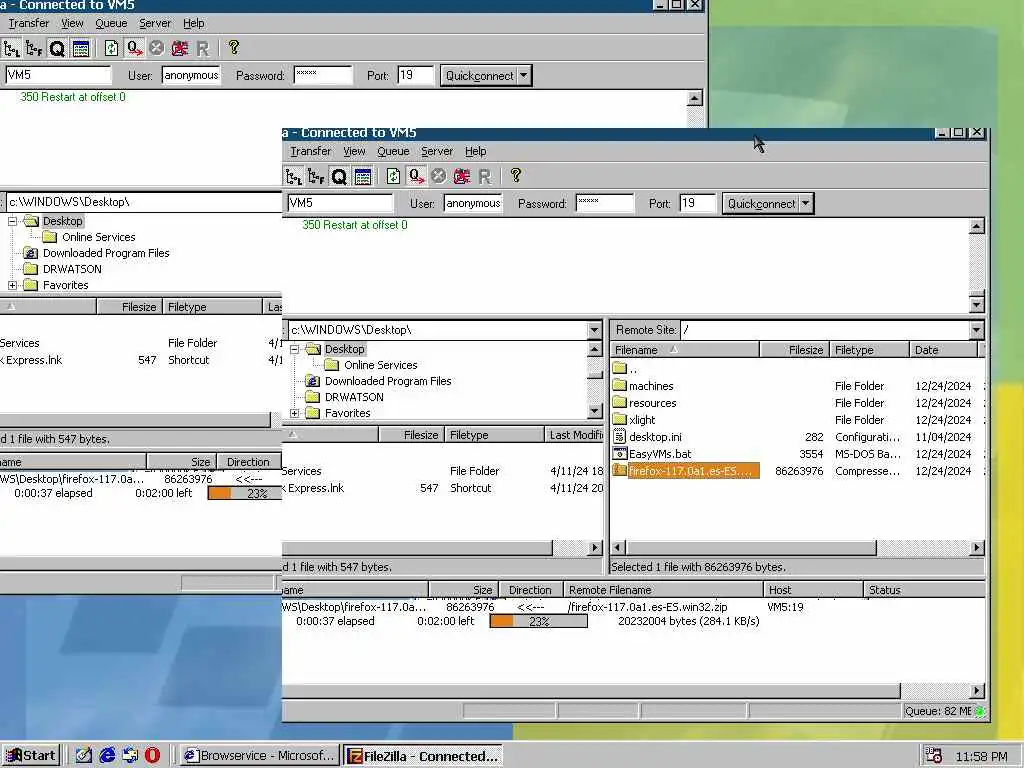Click Quickconnect button in back window
The image size is (1024, 768).
pos(479,76)
